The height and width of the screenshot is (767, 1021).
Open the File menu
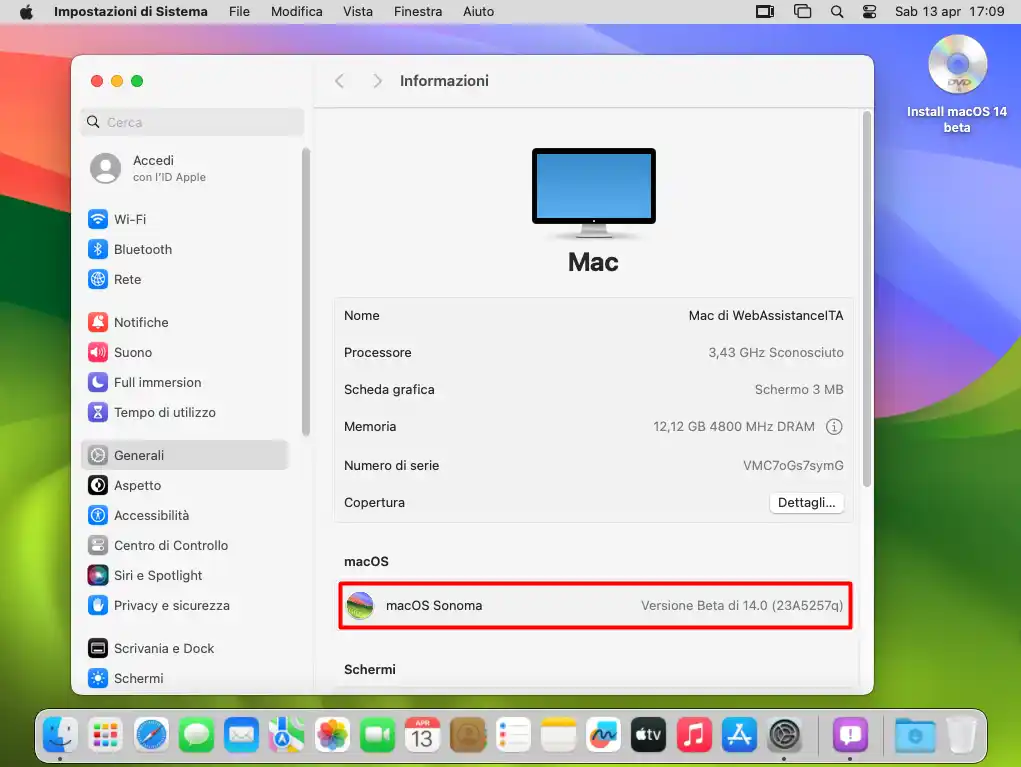(239, 12)
